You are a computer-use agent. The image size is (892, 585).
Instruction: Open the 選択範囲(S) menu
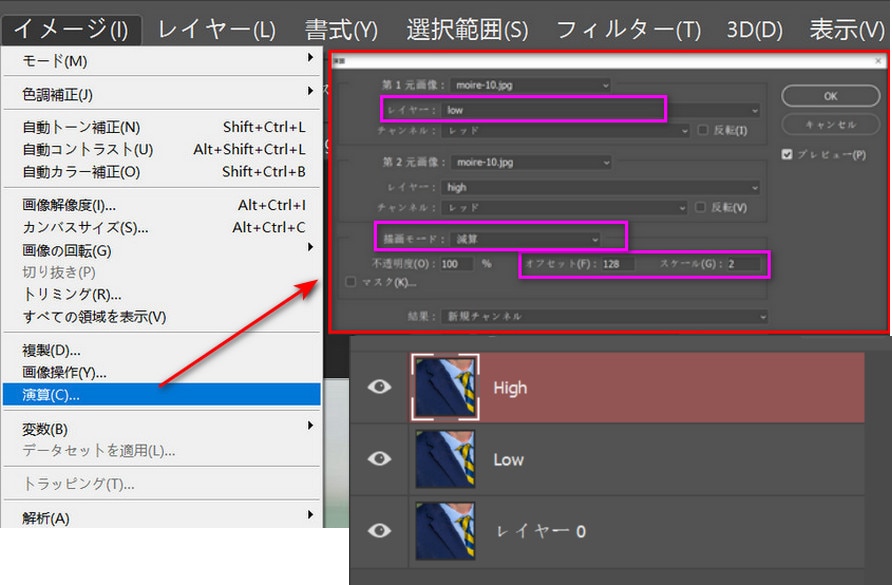tap(467, 29)
